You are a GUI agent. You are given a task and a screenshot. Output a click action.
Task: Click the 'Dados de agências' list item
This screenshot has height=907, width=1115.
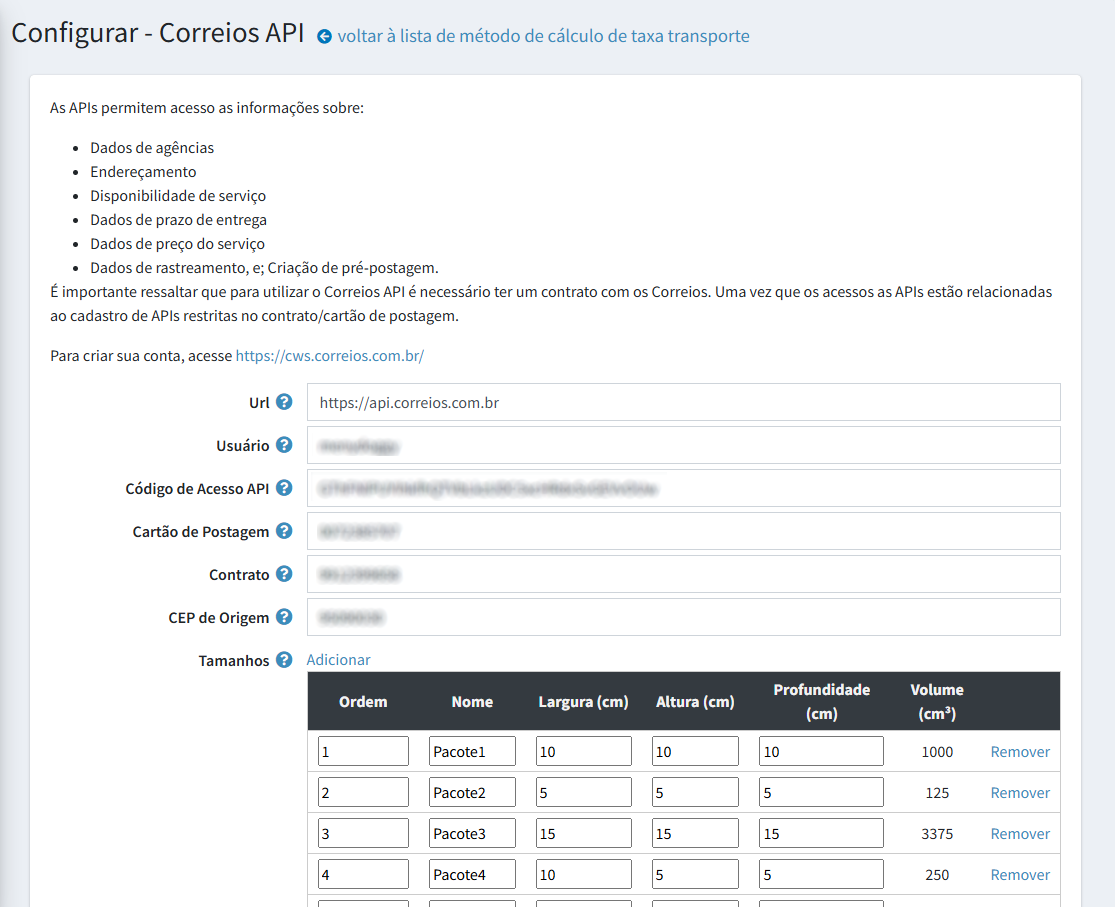pos(151,148)
